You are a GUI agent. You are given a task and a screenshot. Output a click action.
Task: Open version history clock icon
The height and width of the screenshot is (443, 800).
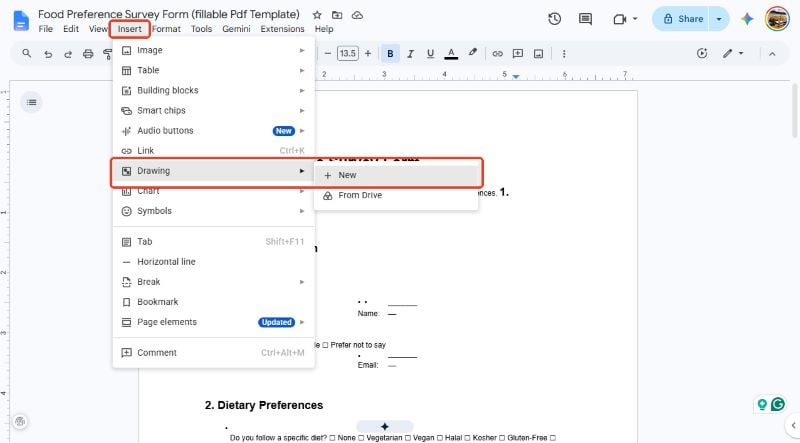[x=555, y=19]
